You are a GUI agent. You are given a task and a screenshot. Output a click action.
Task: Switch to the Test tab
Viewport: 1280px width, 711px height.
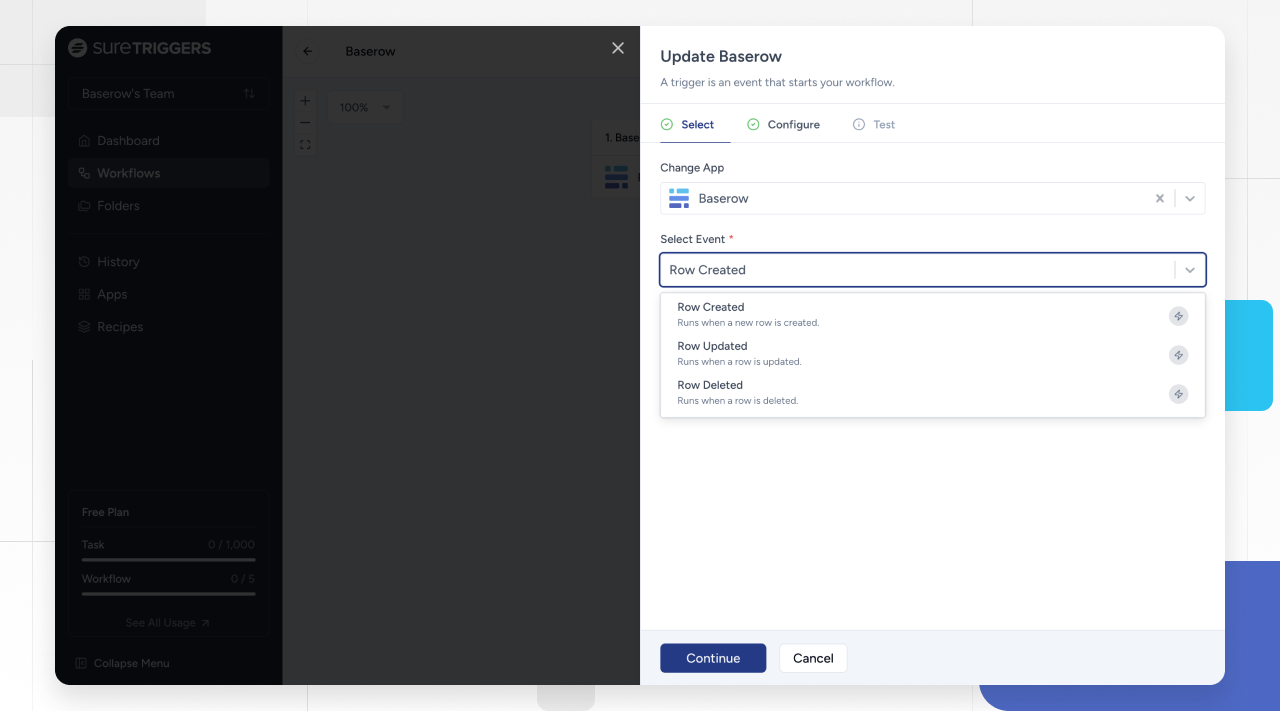[874, 125]
